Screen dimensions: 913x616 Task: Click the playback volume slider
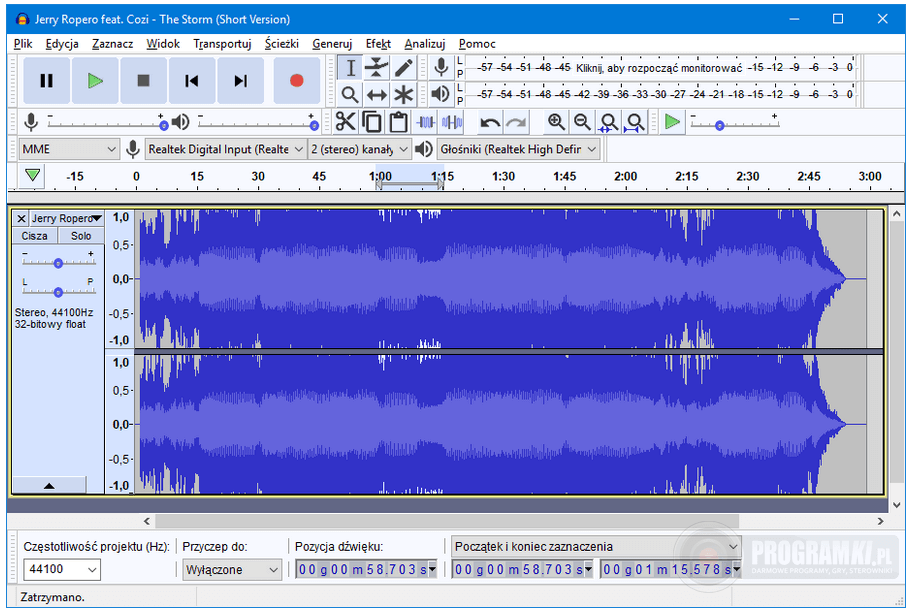tap(257, 122)
